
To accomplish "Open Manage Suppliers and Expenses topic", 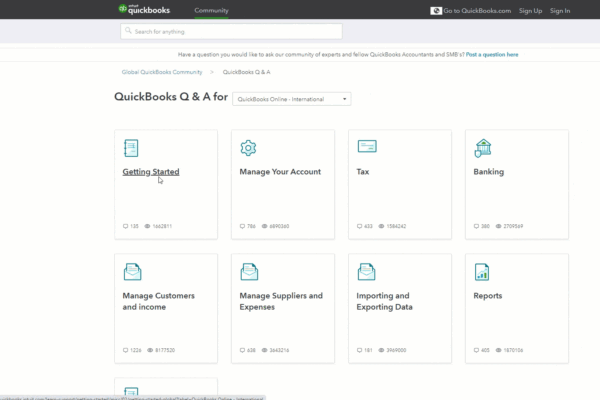I will point(281,301).
